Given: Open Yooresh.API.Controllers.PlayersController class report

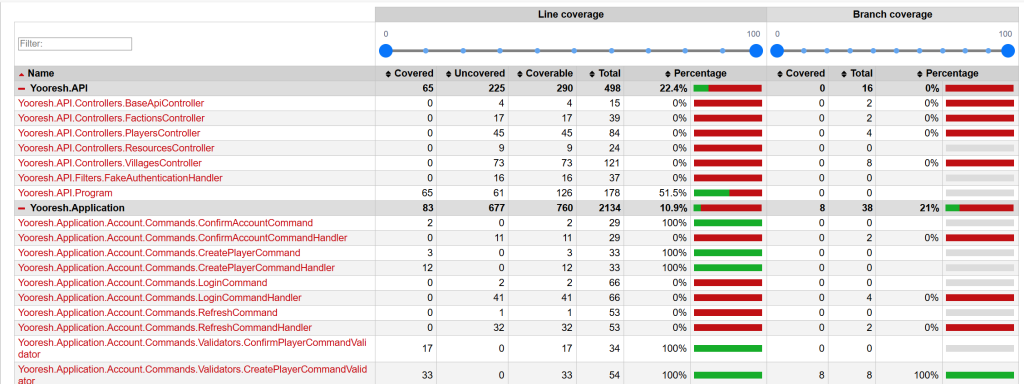Looking at the screenshot, I should point(110,133).
